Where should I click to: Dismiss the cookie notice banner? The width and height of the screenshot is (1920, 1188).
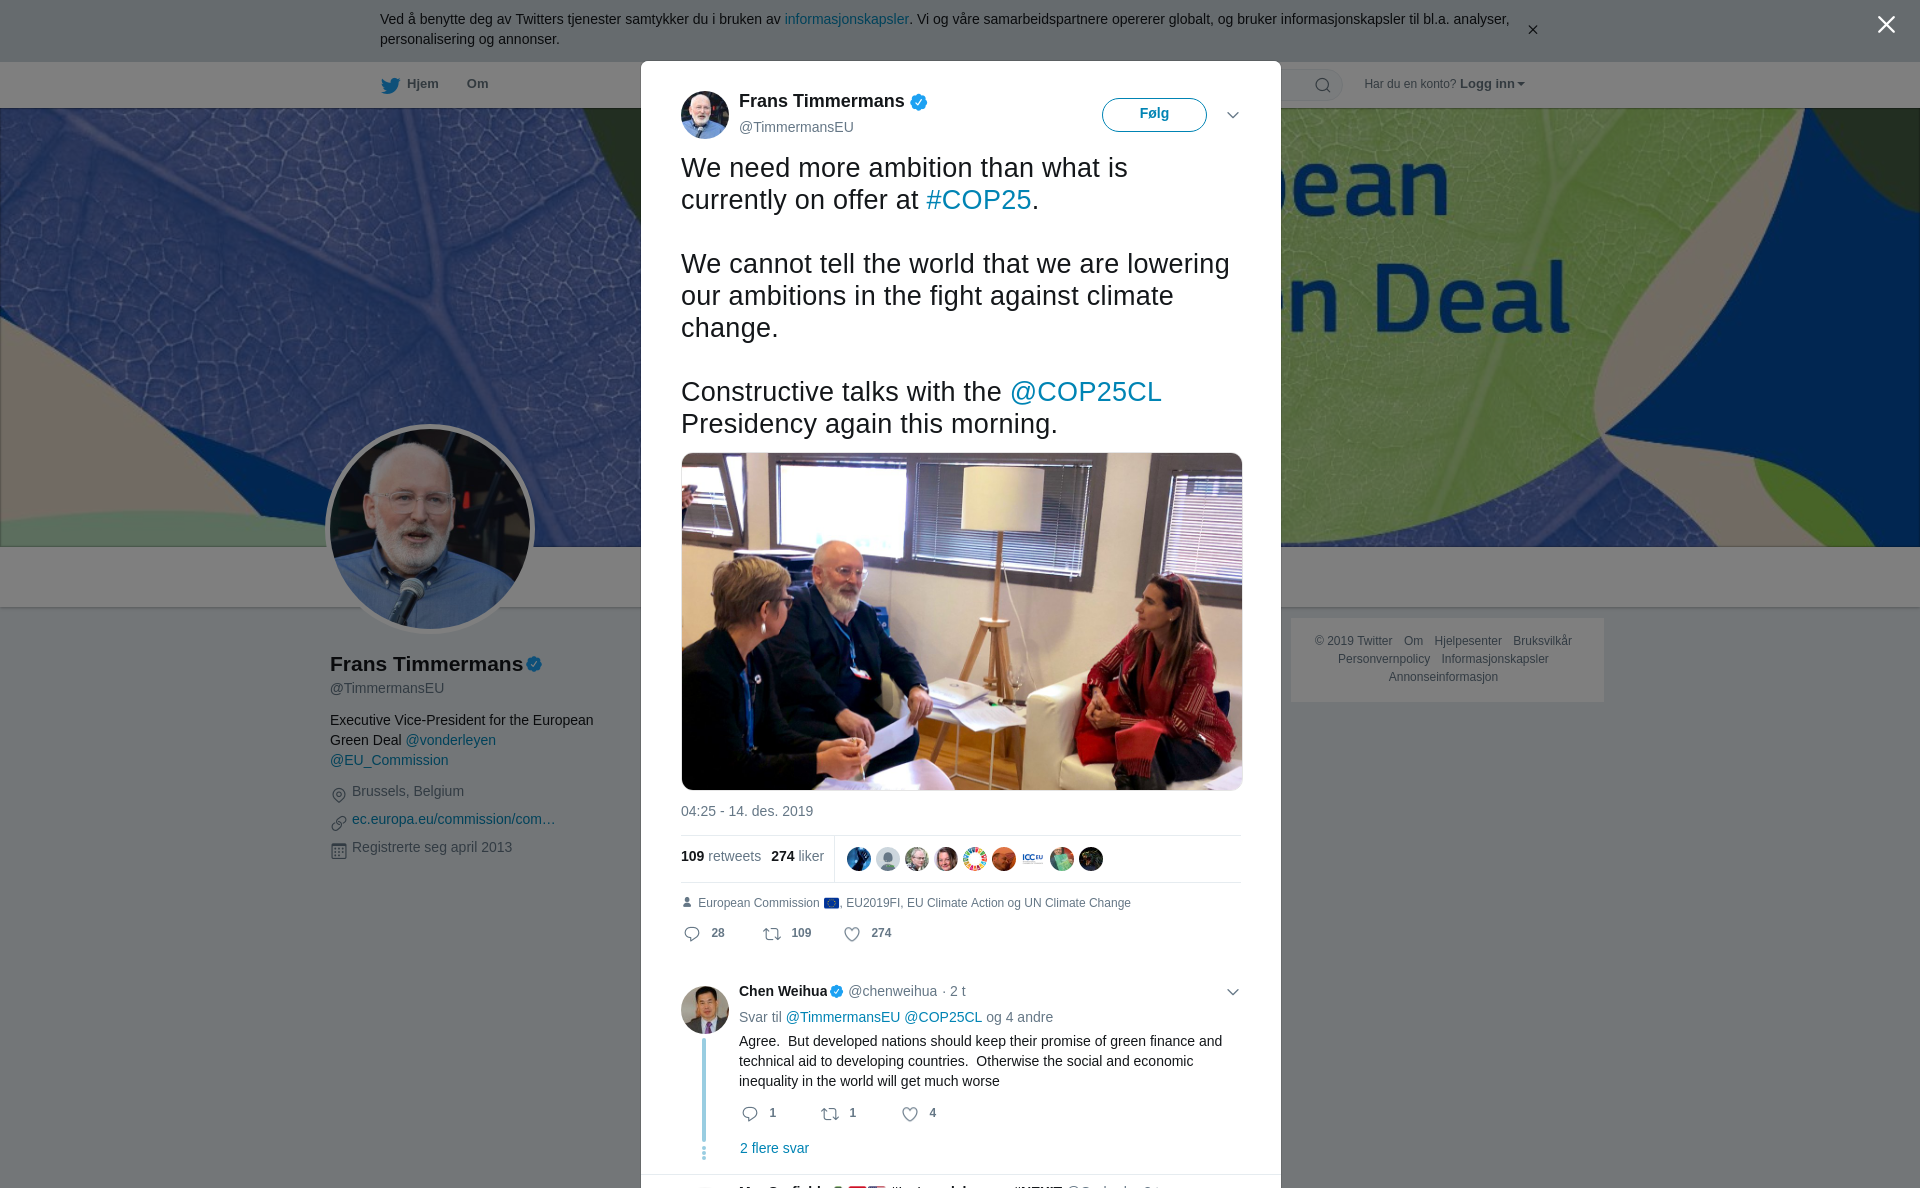(x=1532, y=30)
